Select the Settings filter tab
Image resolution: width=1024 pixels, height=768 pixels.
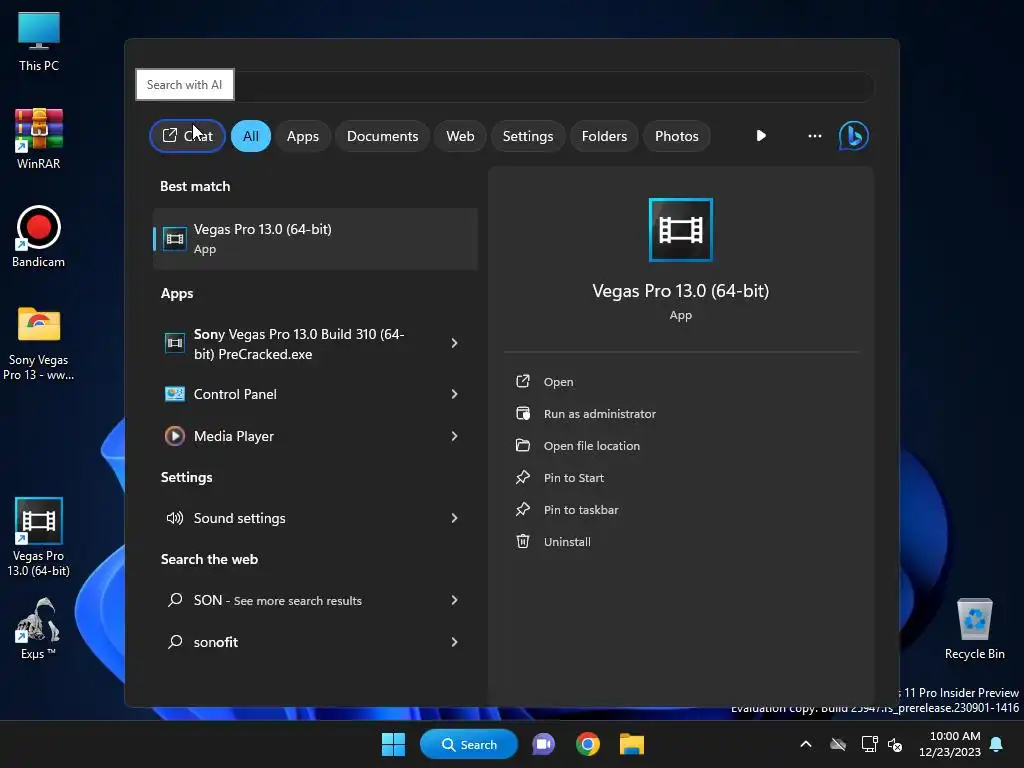coord(528,136)
